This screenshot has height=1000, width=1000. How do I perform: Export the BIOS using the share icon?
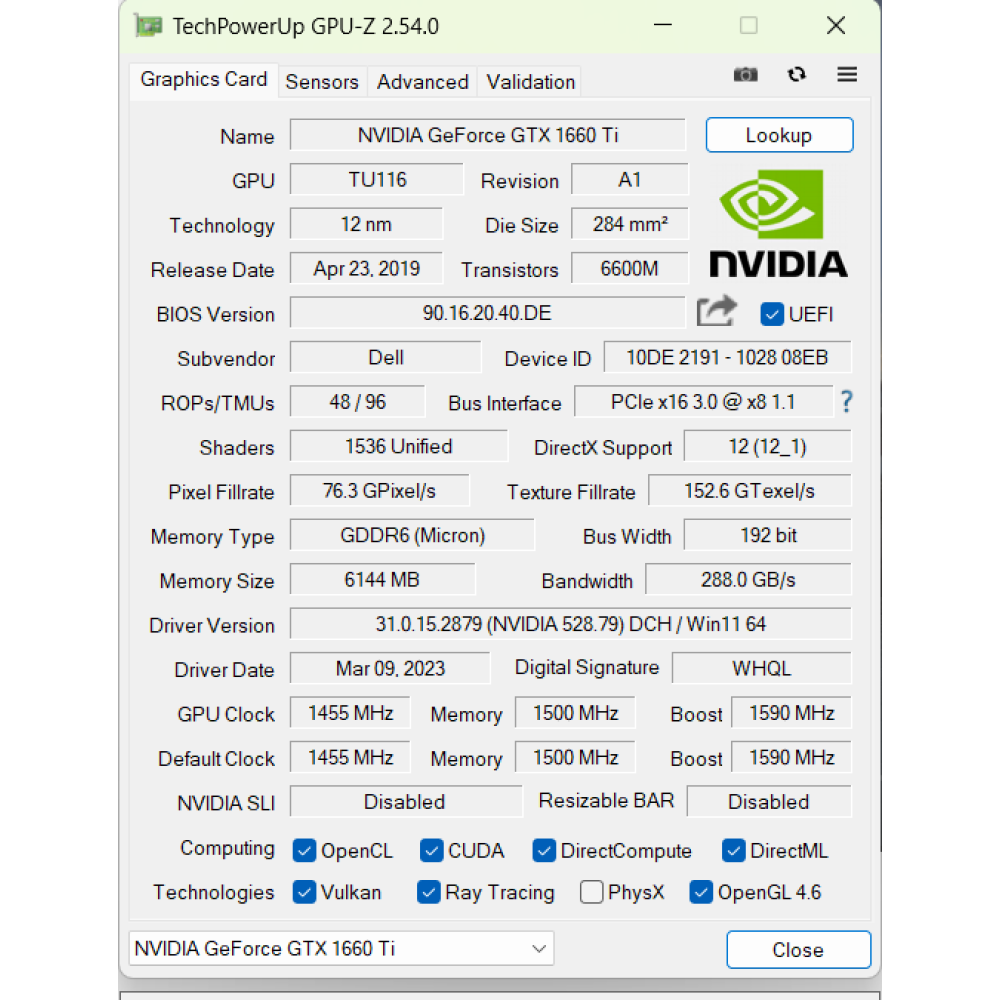[716, 311]
